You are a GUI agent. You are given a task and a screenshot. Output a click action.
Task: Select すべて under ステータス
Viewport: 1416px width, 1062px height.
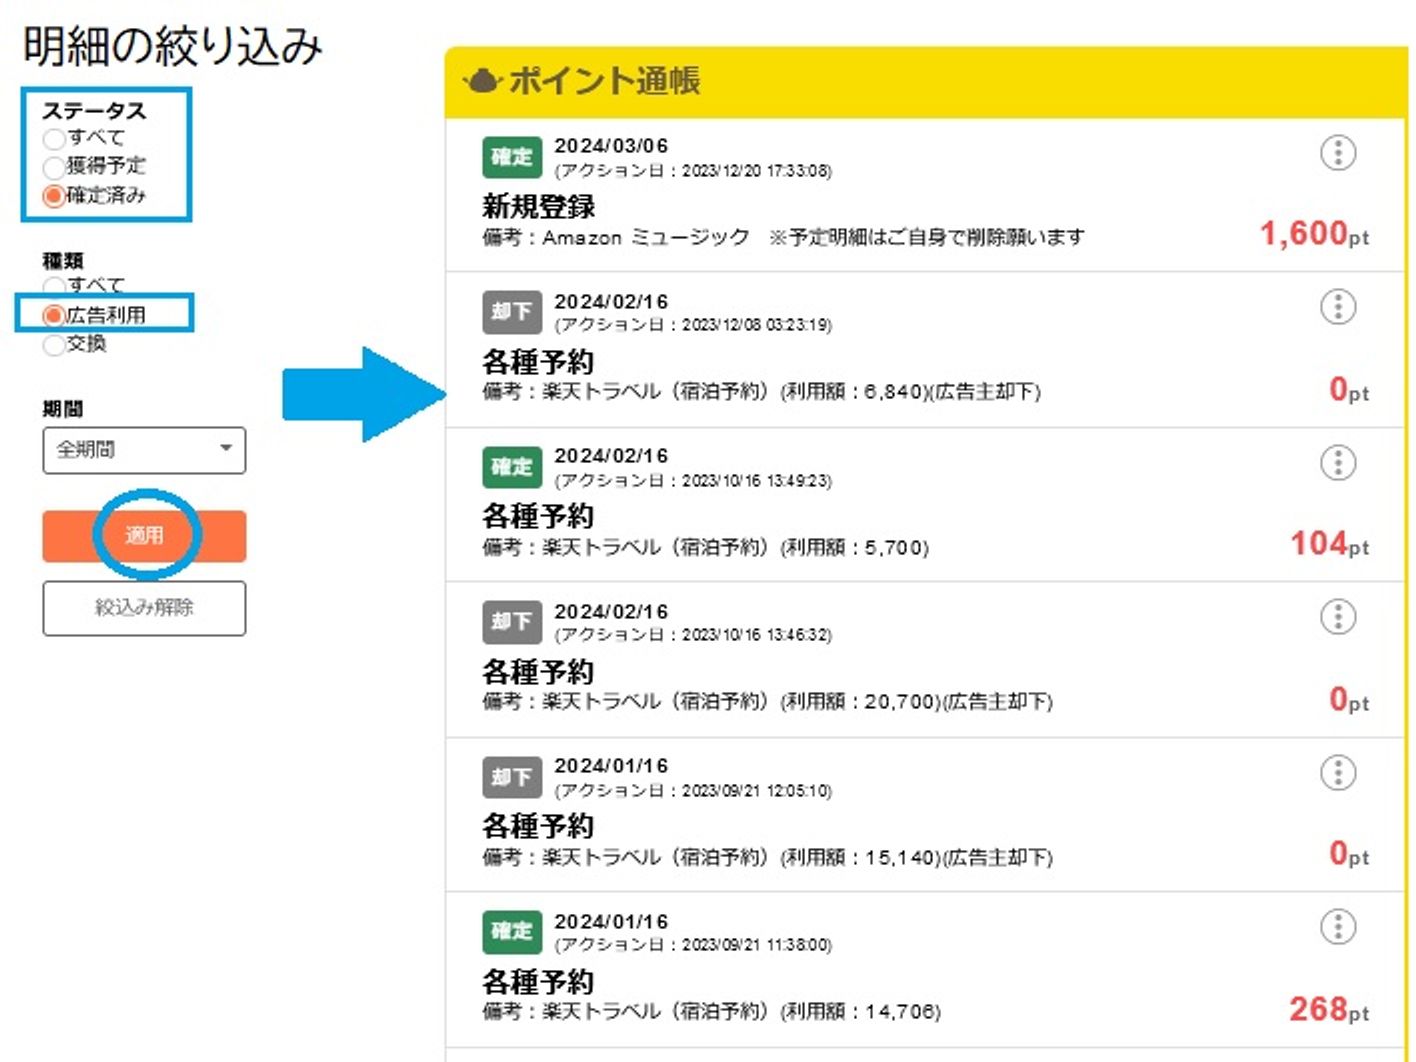click(54, 138)
